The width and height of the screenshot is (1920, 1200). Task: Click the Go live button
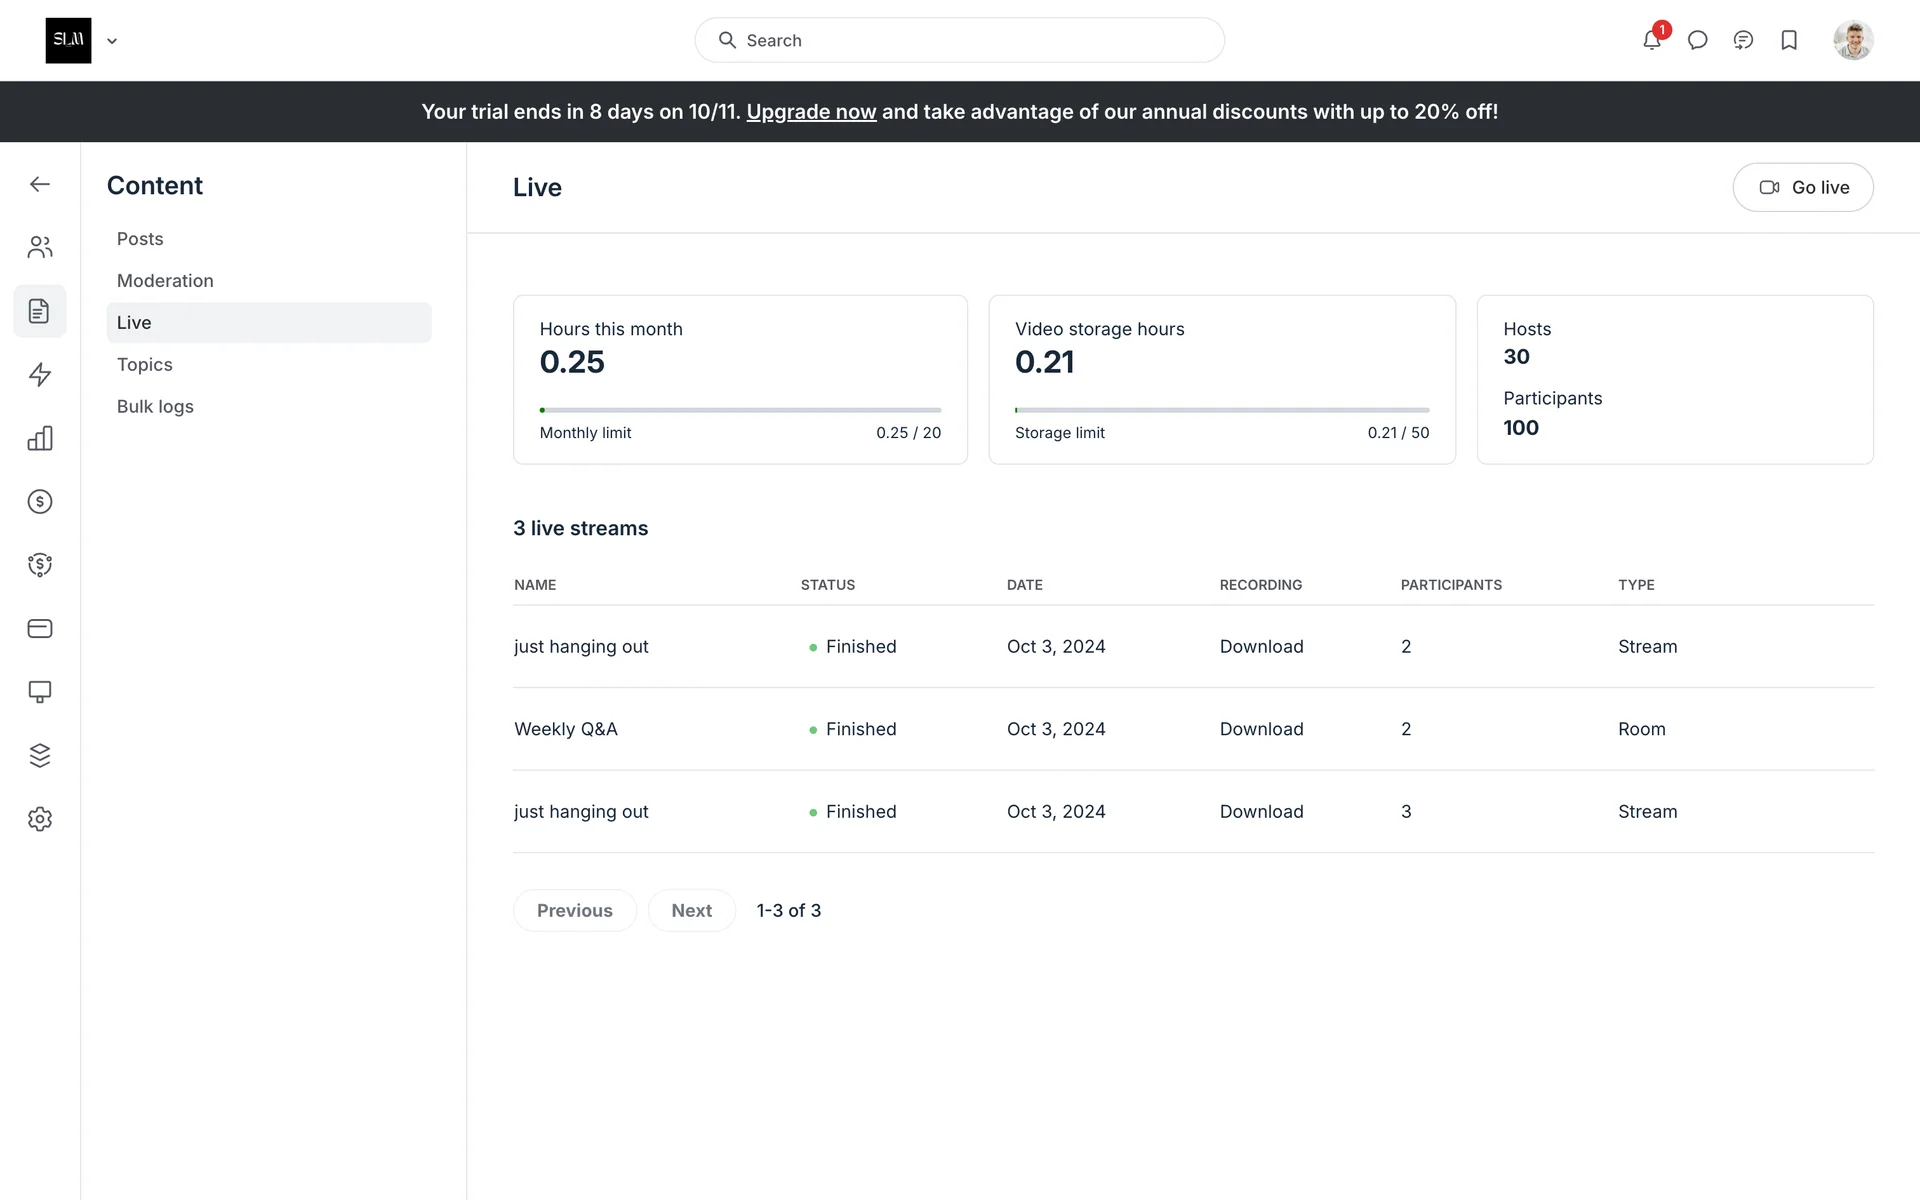[x=1802, y=187]
